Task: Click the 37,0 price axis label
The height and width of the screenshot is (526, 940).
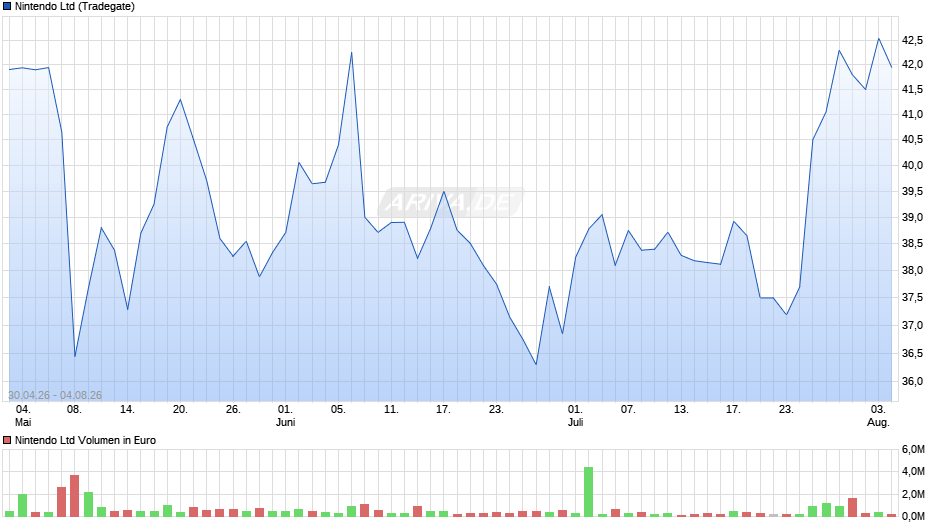Action: click(912, 325)
